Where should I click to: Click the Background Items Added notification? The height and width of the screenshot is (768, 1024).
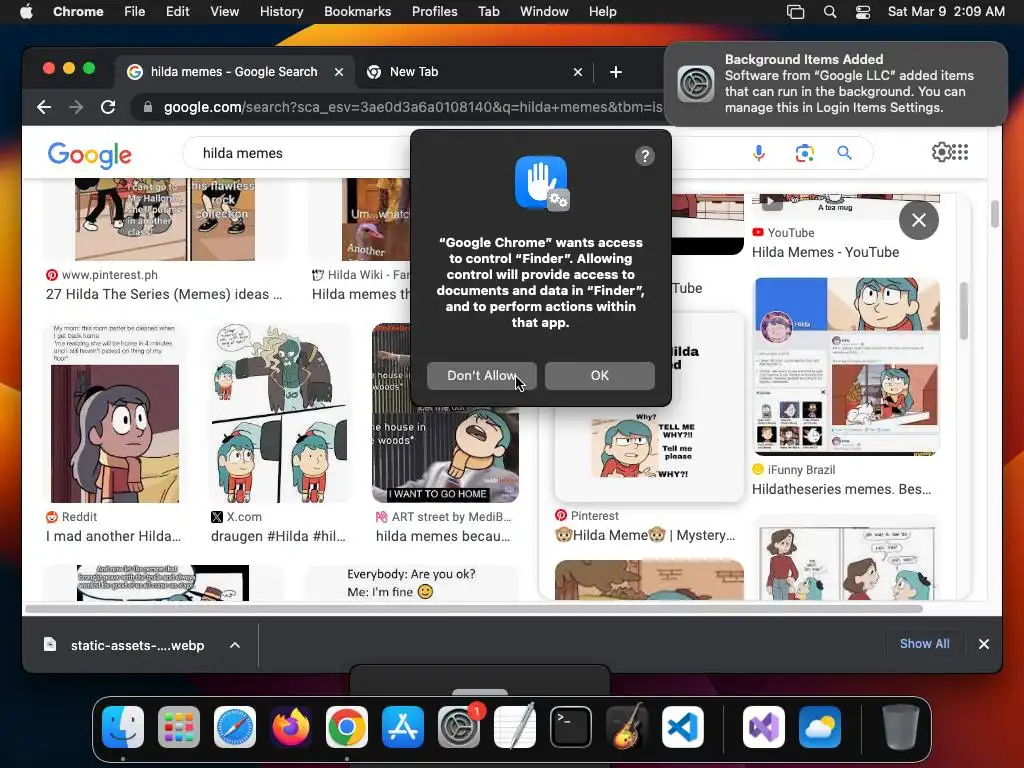click(x=835, y=84)
